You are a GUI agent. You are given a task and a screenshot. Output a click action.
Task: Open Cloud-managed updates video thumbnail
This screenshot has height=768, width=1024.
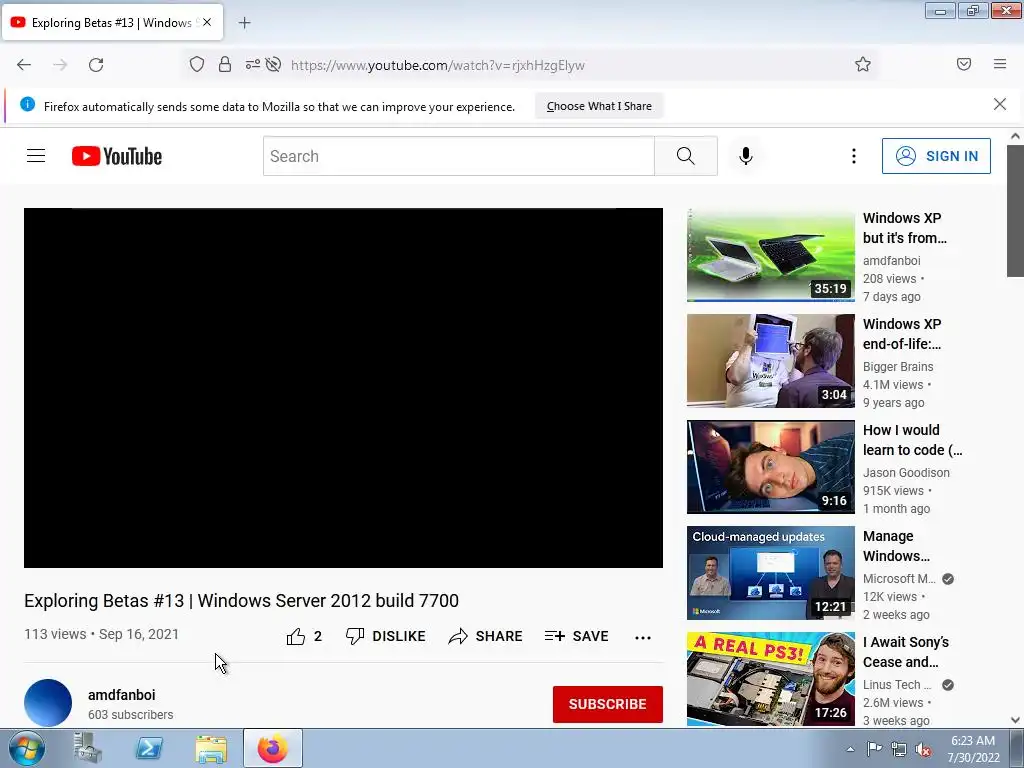[771, 573]
